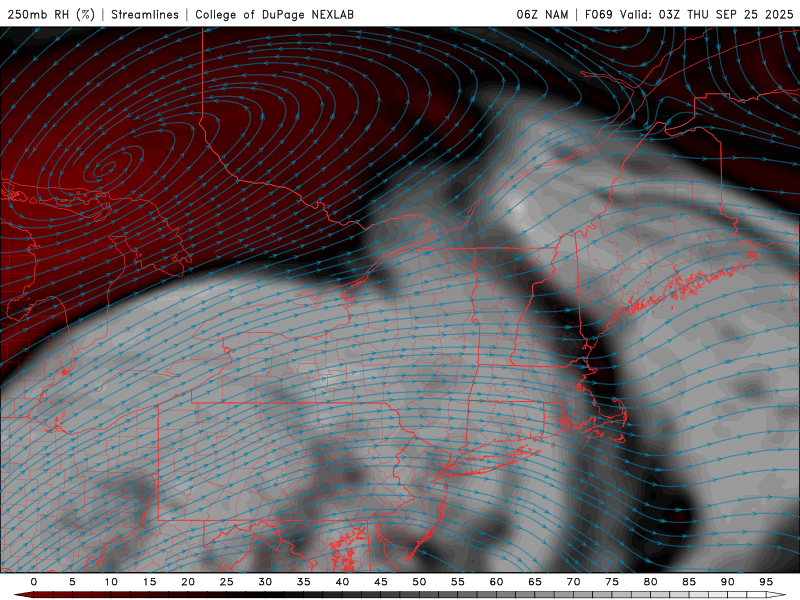Click the colorbar label "65"
The height and width of the screenshot is (600, 800).
[535, 582]
